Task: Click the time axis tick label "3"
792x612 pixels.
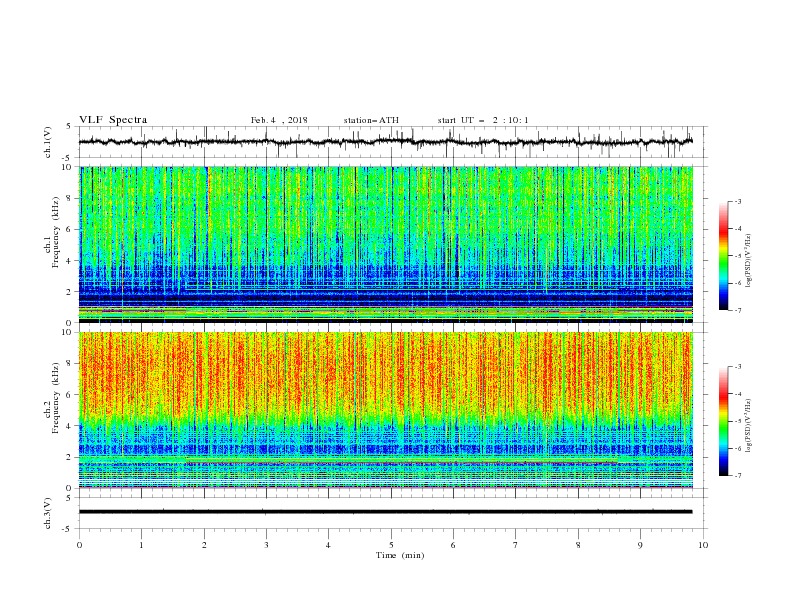Action: pos(266,545)
